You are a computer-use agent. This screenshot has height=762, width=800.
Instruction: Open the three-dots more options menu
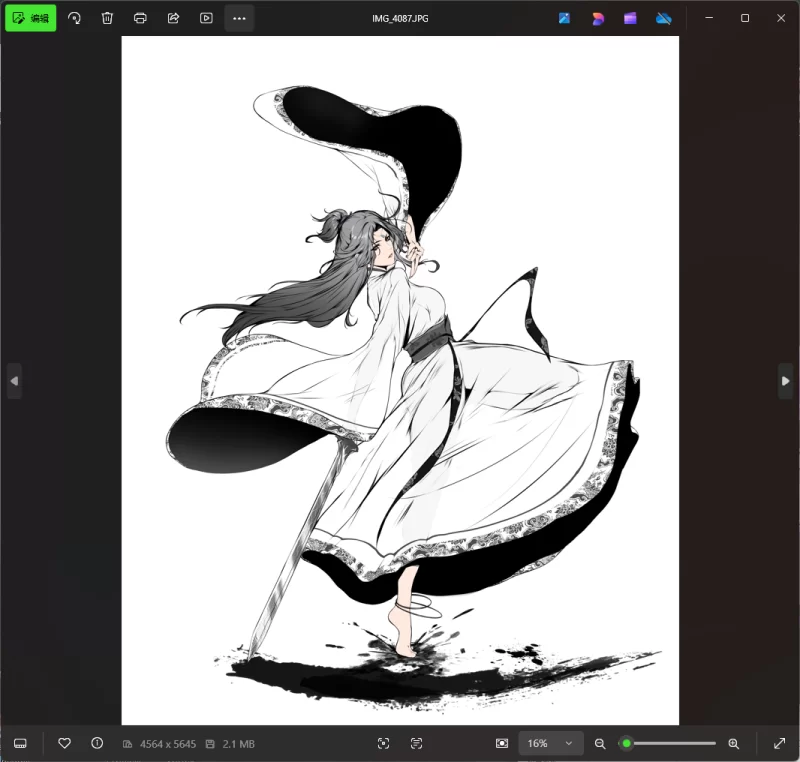tap(239, 18)
